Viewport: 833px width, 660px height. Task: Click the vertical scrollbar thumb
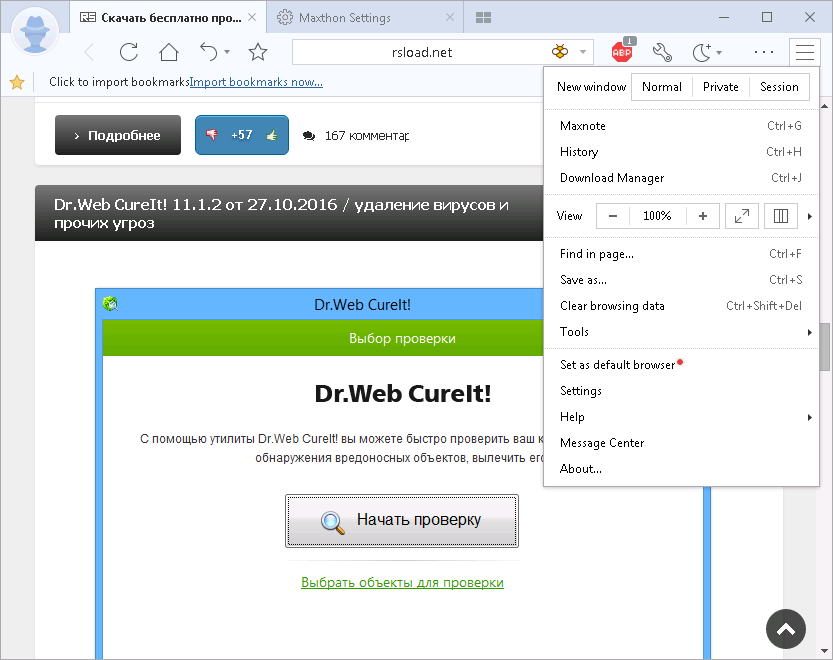point(824,346)
